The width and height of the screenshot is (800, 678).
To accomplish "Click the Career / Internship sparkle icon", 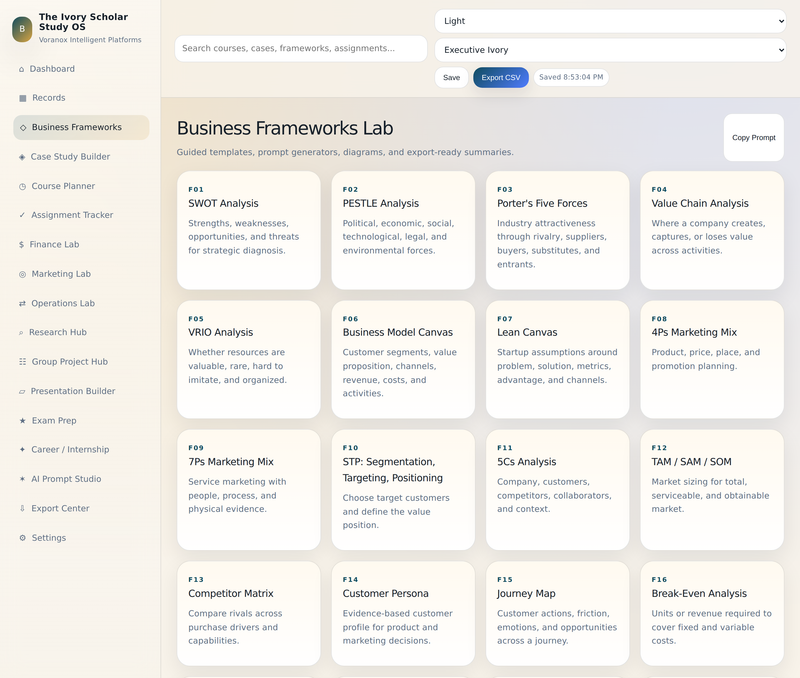I will pos(22,450).
